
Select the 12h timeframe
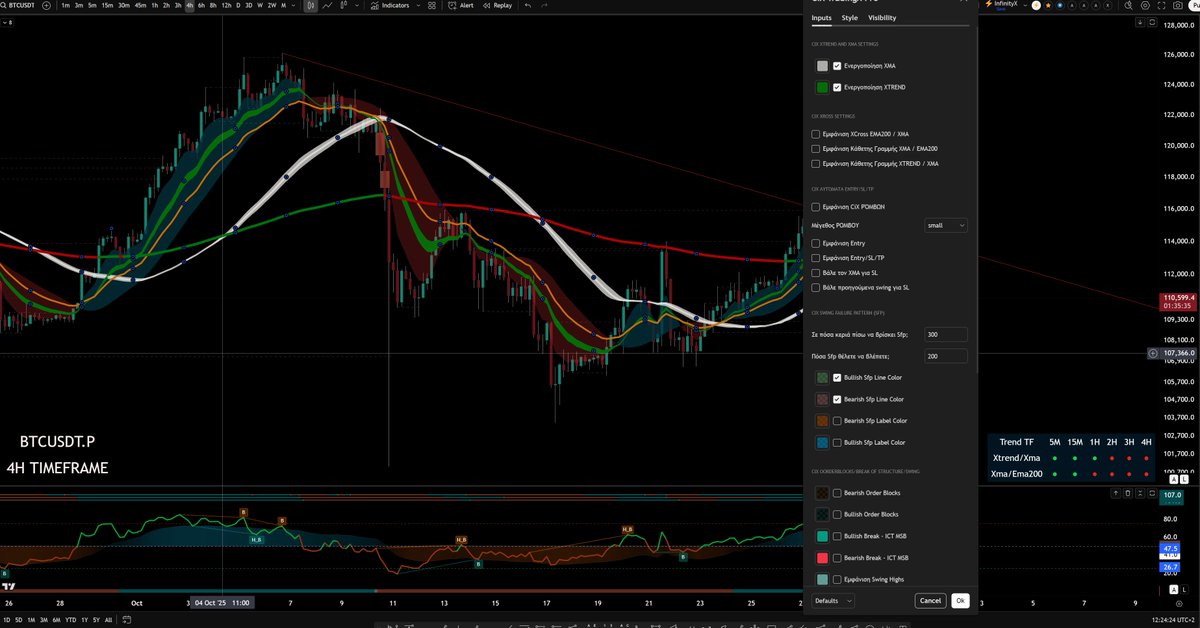[226, 6]
